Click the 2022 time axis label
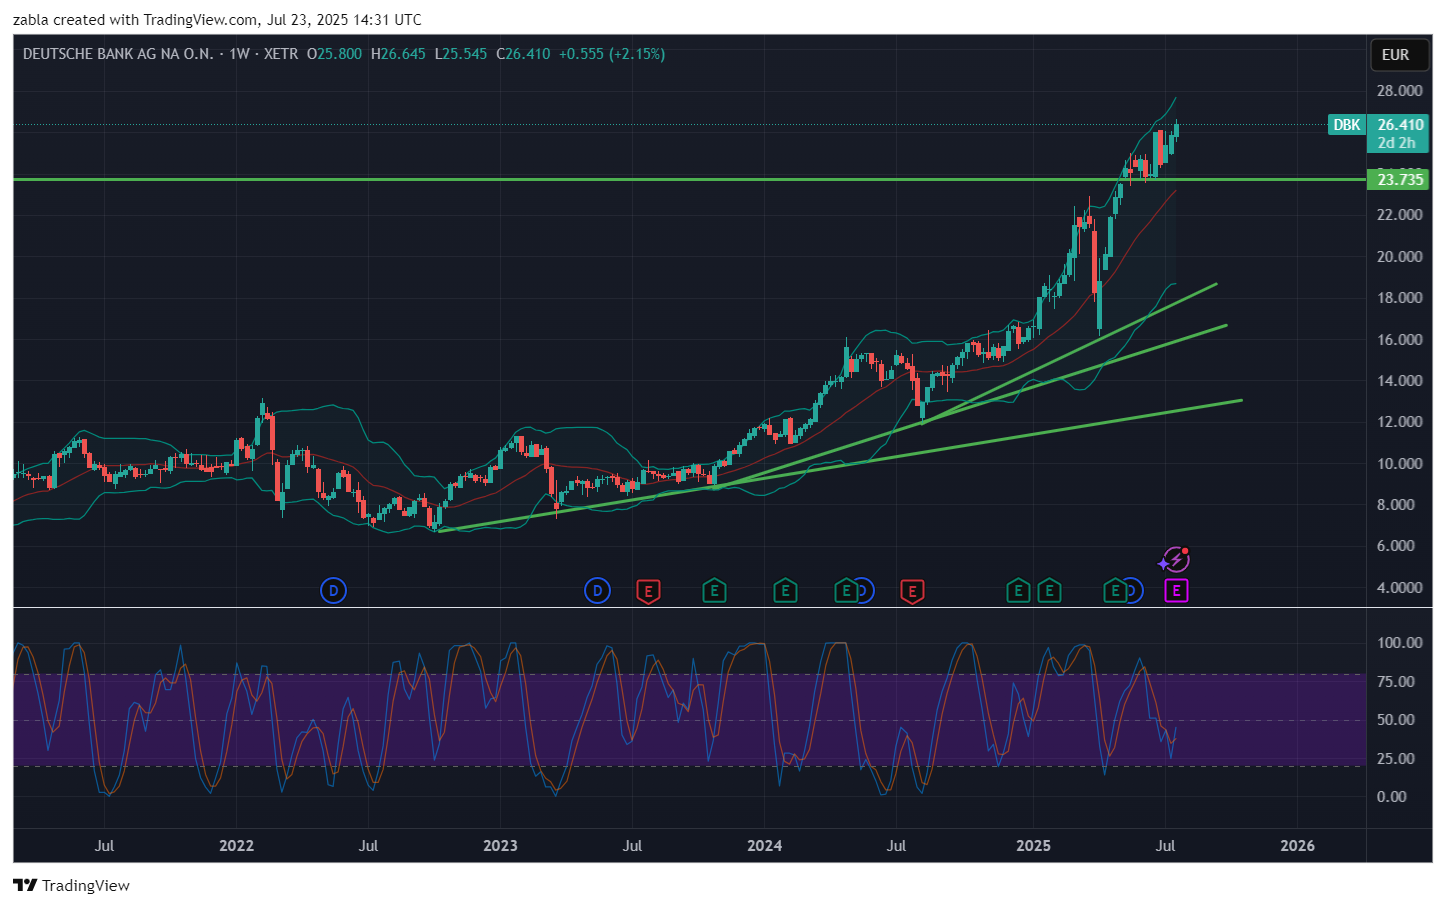 (236, 846)
